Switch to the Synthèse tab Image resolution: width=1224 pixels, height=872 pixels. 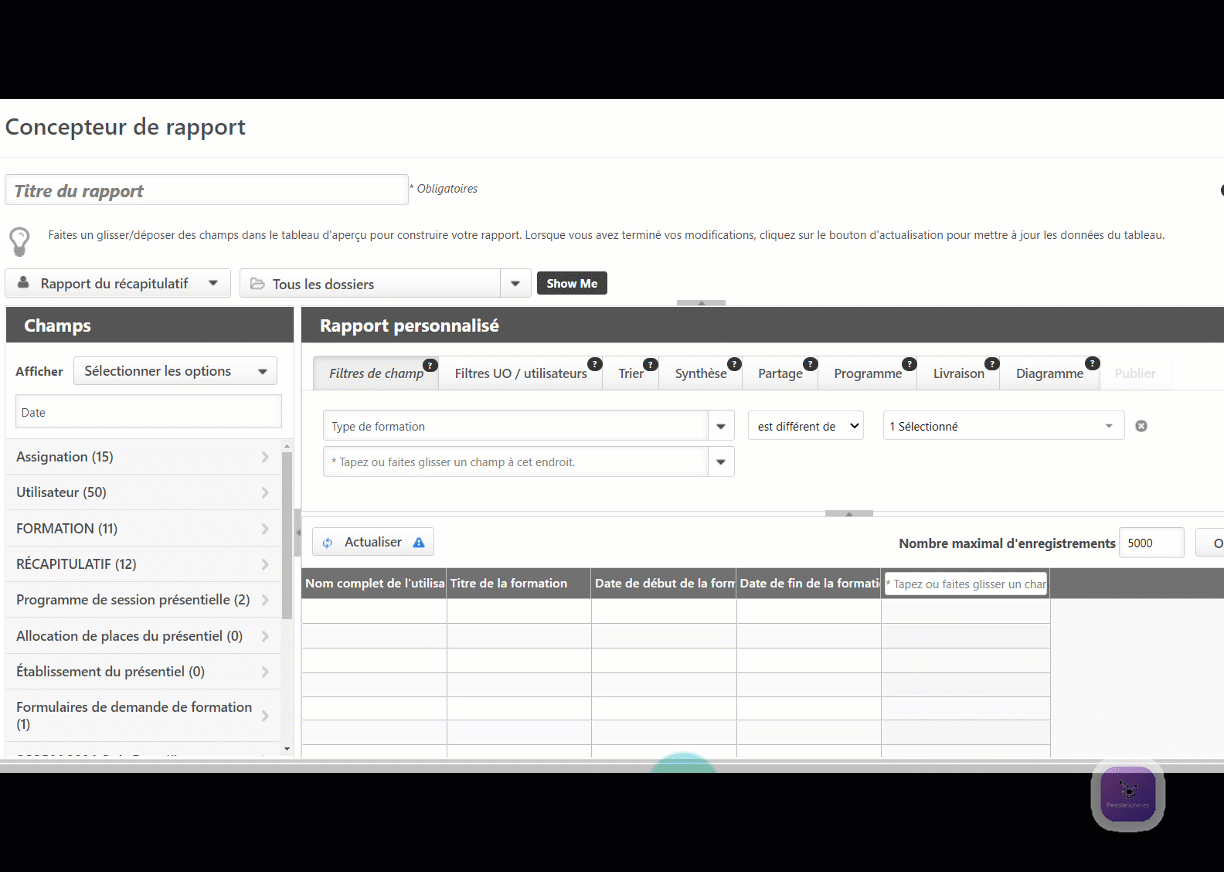click(701, 373)
